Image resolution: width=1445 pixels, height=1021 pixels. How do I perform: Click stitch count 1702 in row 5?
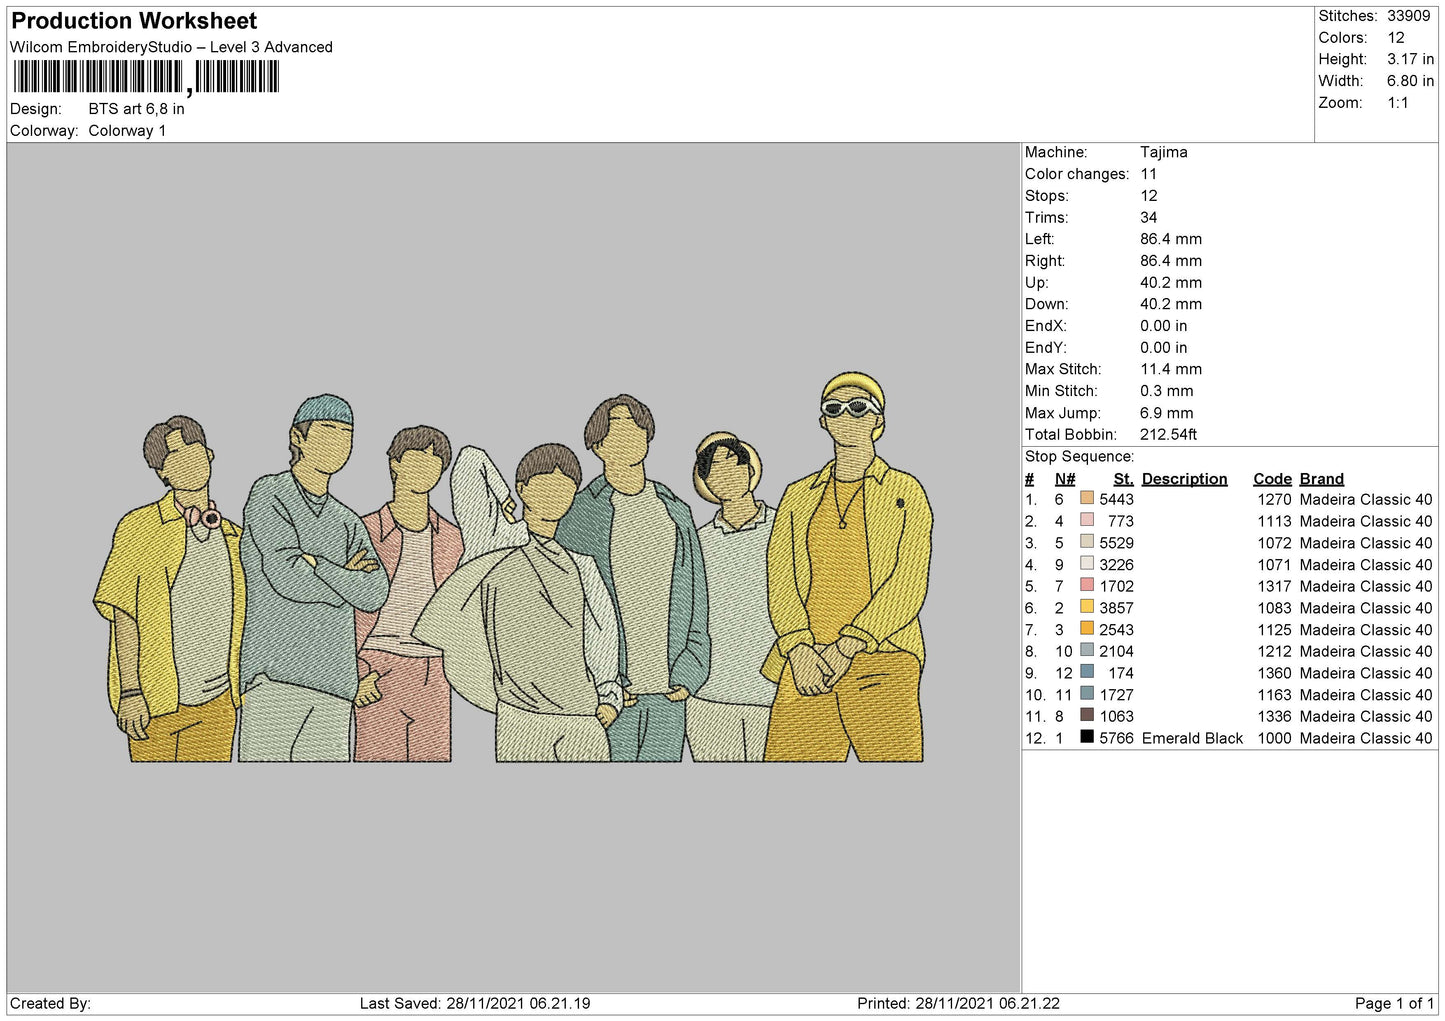1116,586
